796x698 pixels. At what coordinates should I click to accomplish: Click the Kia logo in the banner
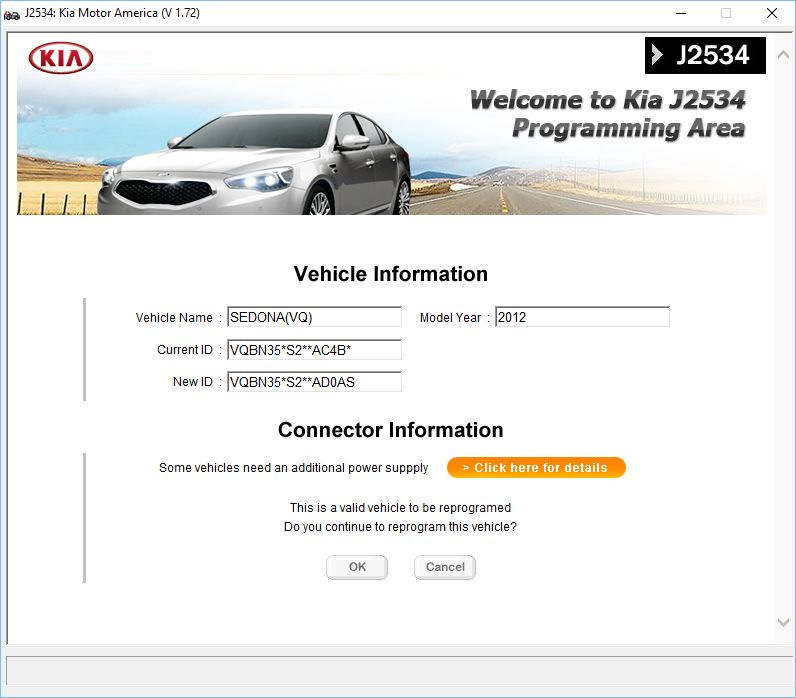tap(61, 58)
